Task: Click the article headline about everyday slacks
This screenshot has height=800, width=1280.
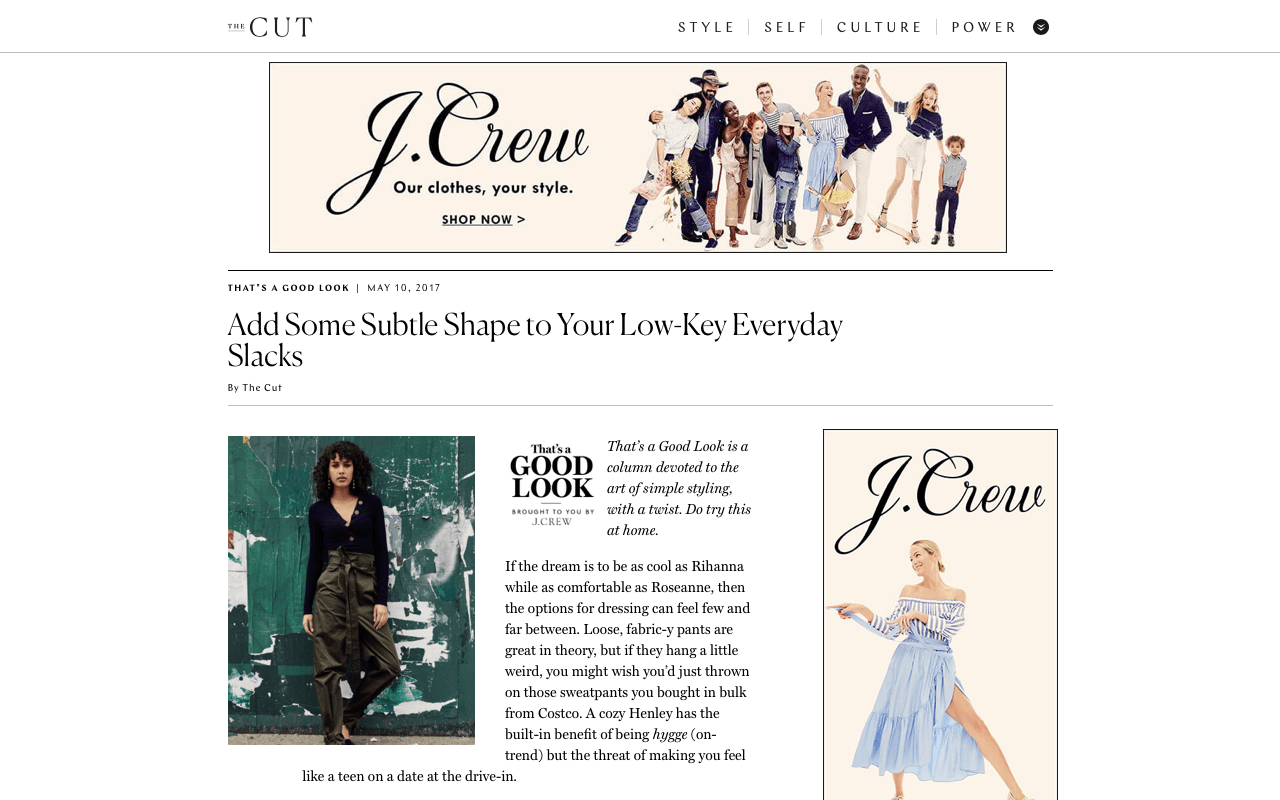Action: [x=535, y=340]
